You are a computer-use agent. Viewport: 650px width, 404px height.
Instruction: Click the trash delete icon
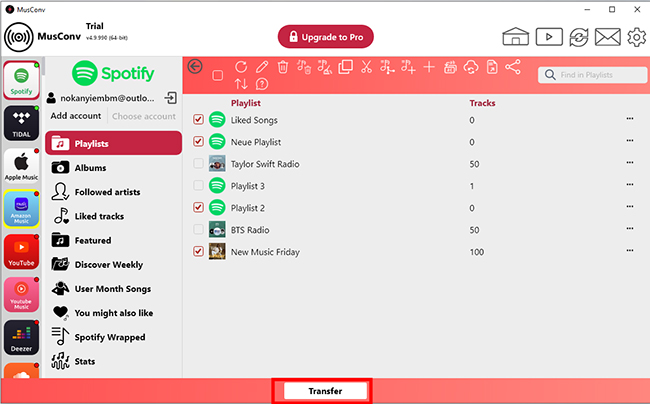tap(283, 67)
